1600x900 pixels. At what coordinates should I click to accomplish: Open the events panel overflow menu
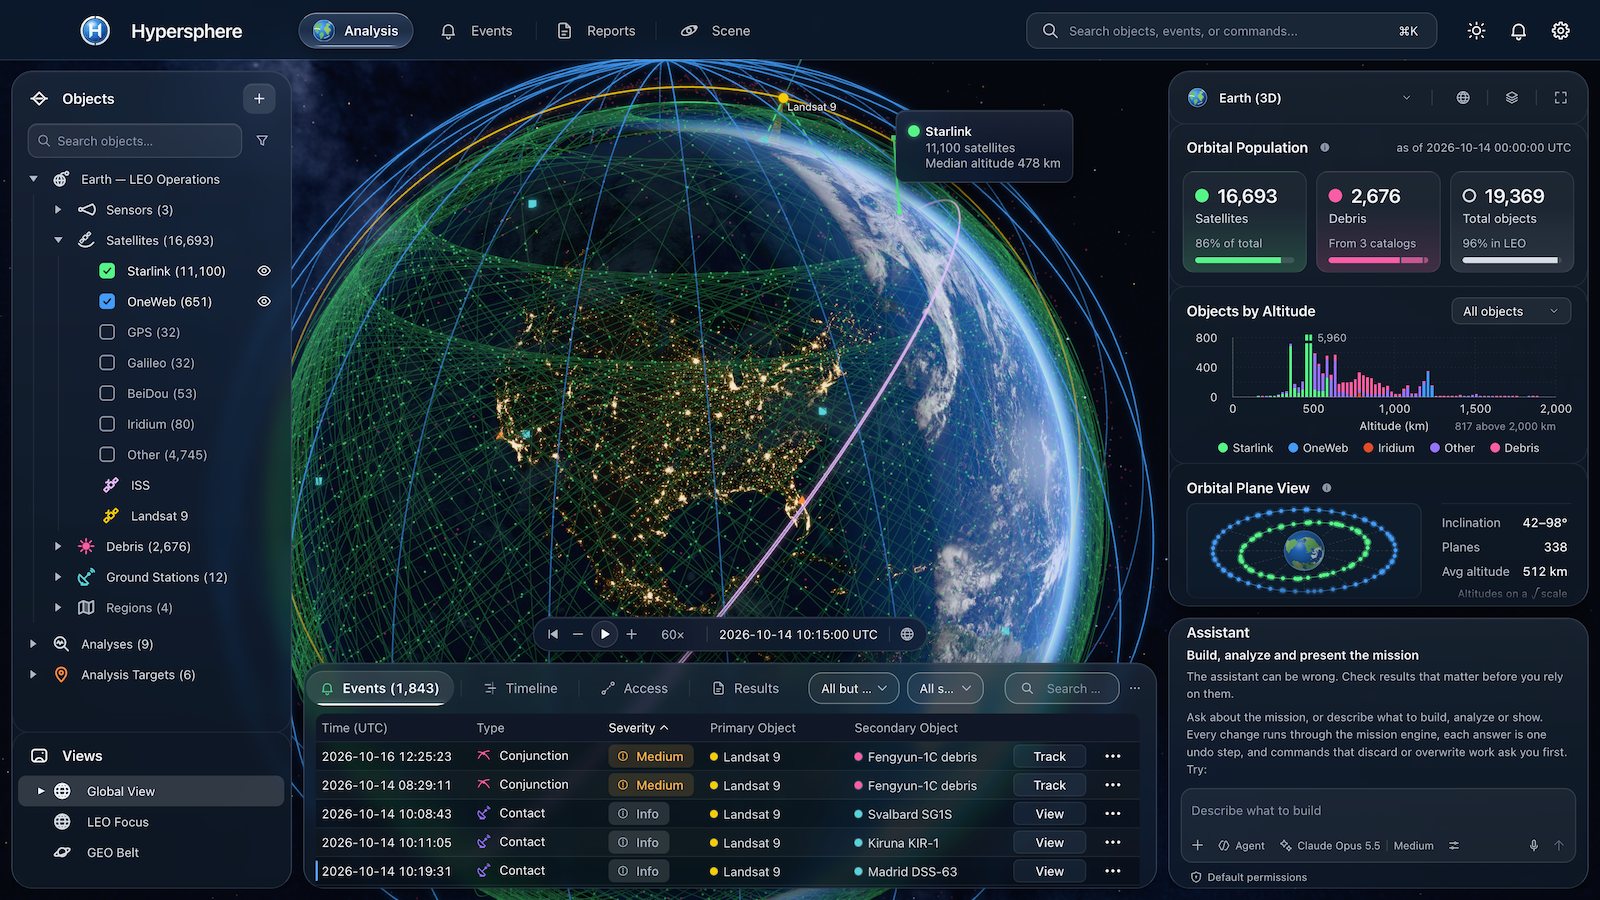click(1135, 688)
